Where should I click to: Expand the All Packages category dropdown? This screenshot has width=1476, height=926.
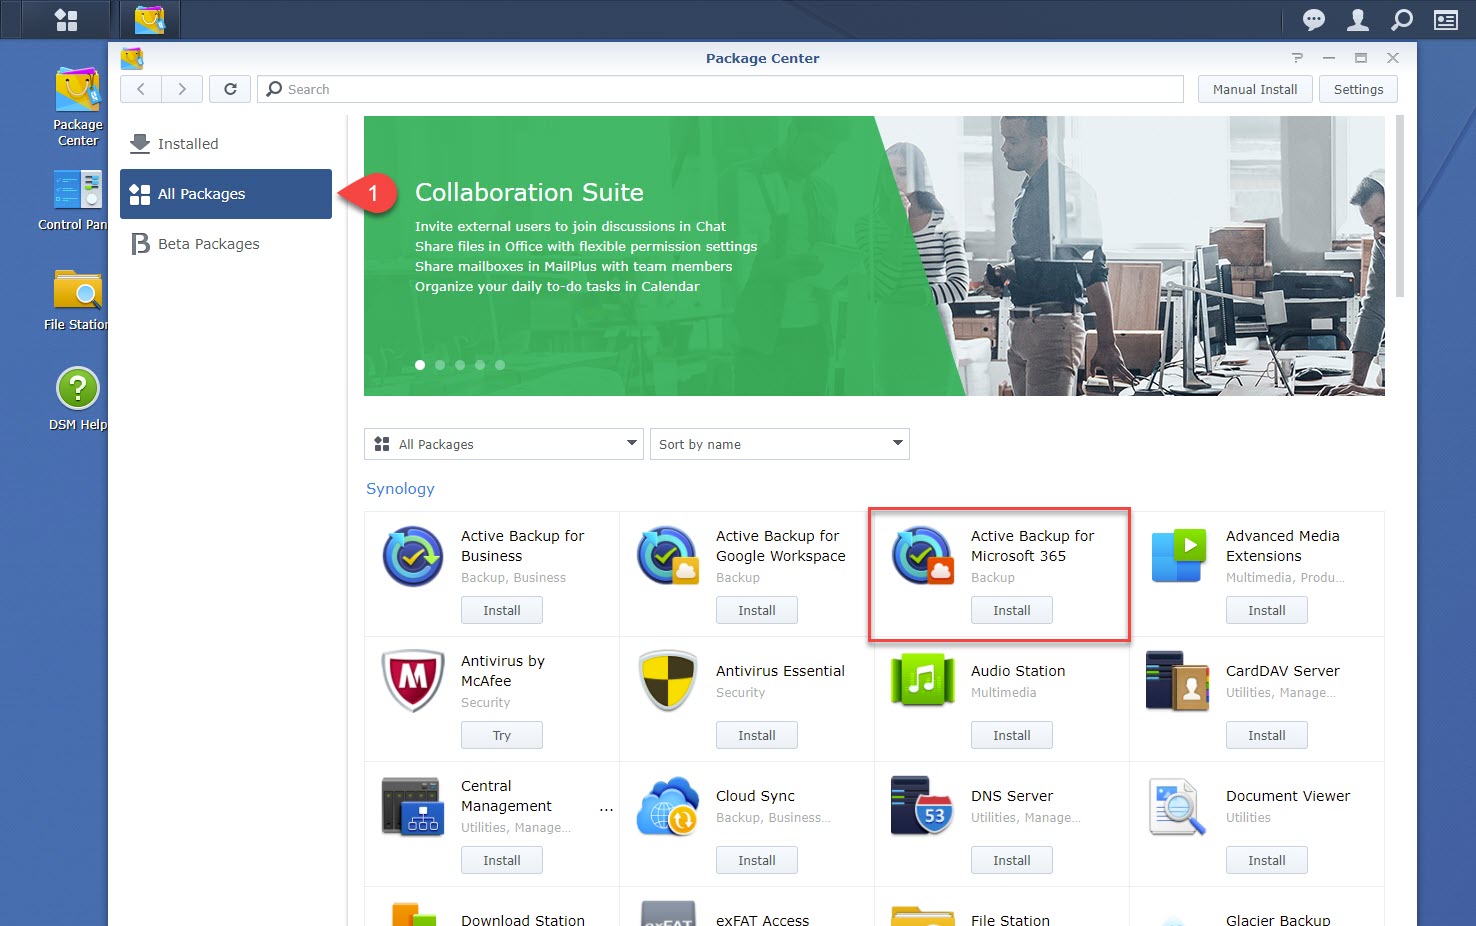click(x=504, y=444)
